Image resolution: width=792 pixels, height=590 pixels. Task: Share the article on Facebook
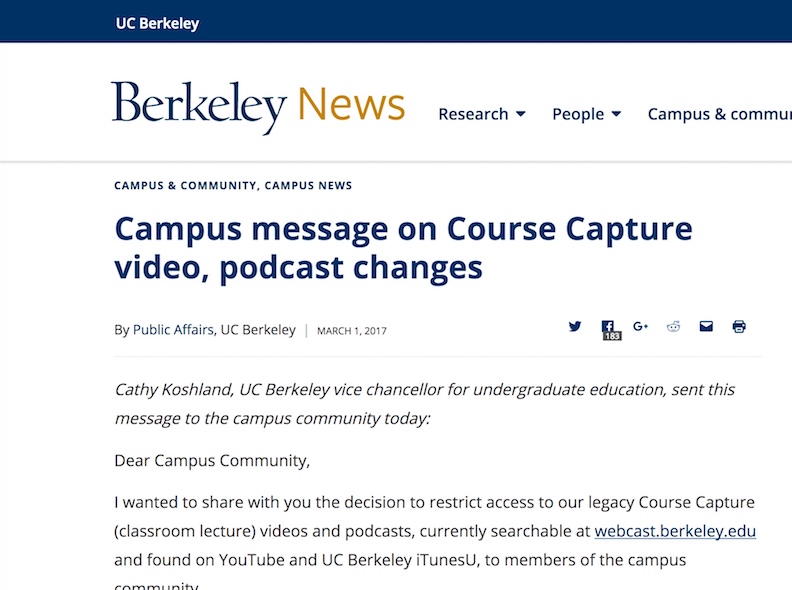click(x=607, y=326)
